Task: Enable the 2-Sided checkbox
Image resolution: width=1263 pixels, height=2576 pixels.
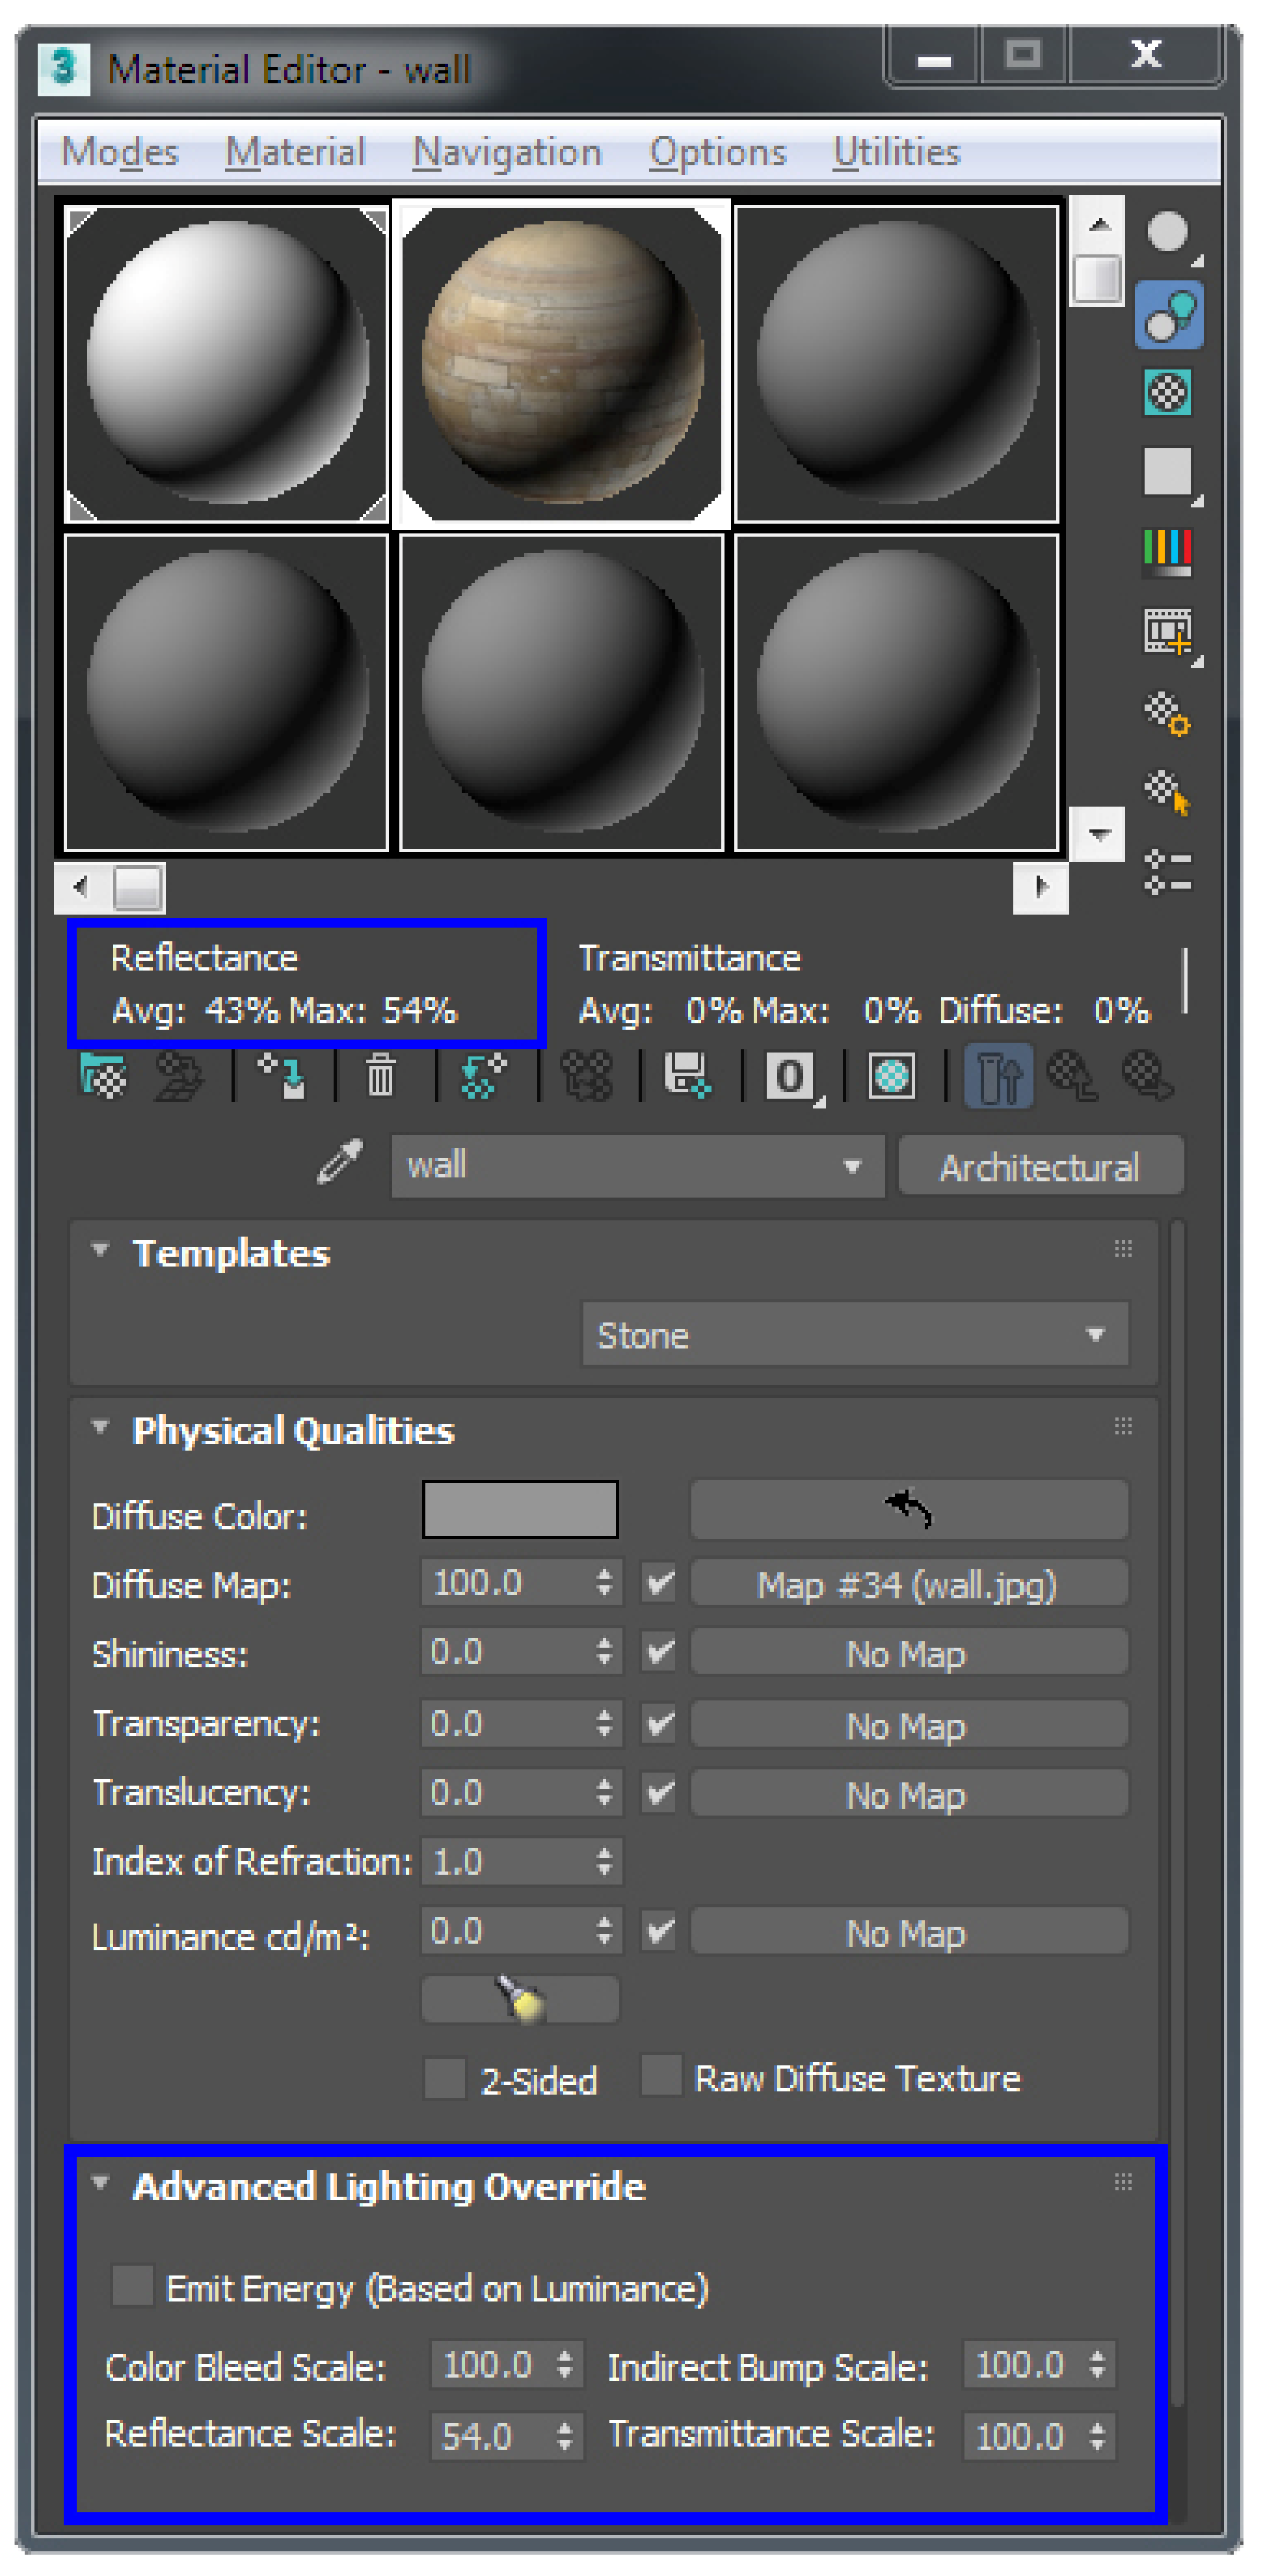Action: coord(445,2079)
